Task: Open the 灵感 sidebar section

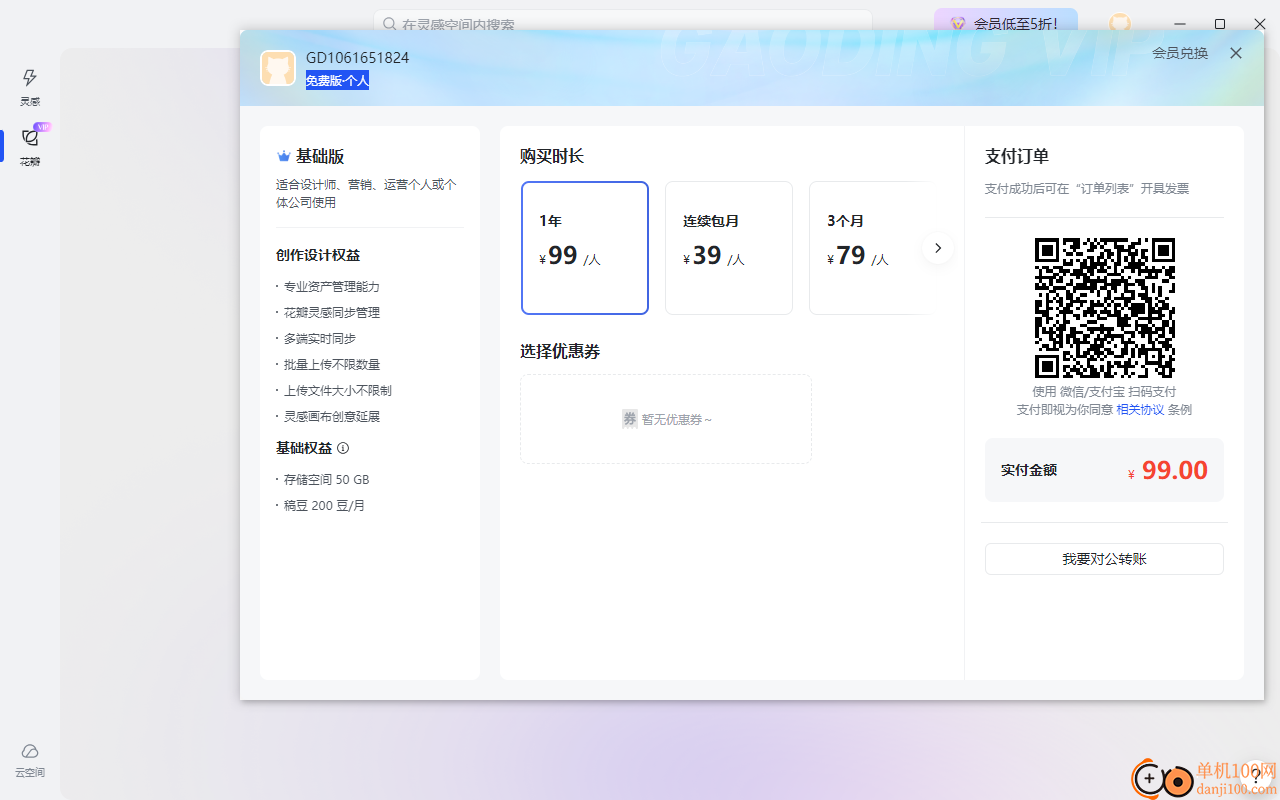Action: tap(30, 87)
